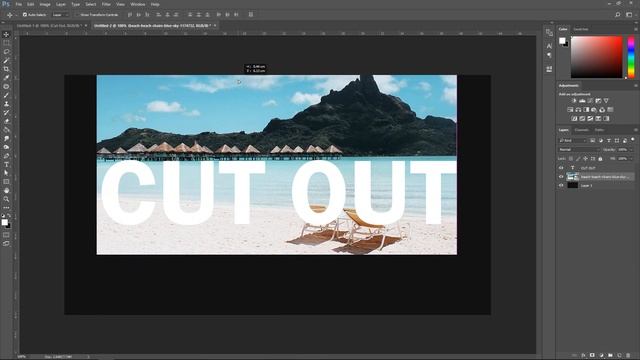The image size is (640, 360).
Task: Open the File menu
Action: tap(19, 4)
